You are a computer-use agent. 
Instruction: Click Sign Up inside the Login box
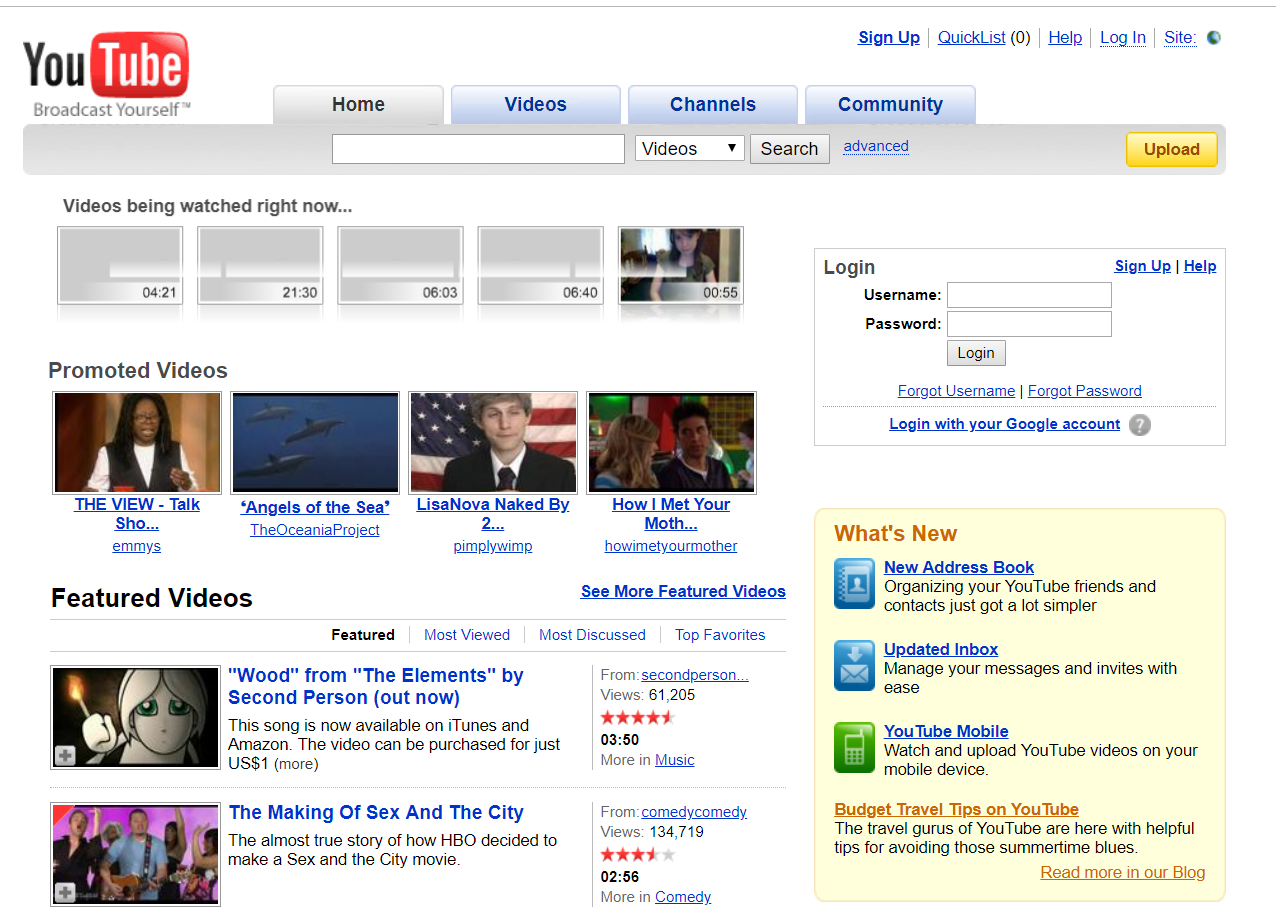(1143, 266)
